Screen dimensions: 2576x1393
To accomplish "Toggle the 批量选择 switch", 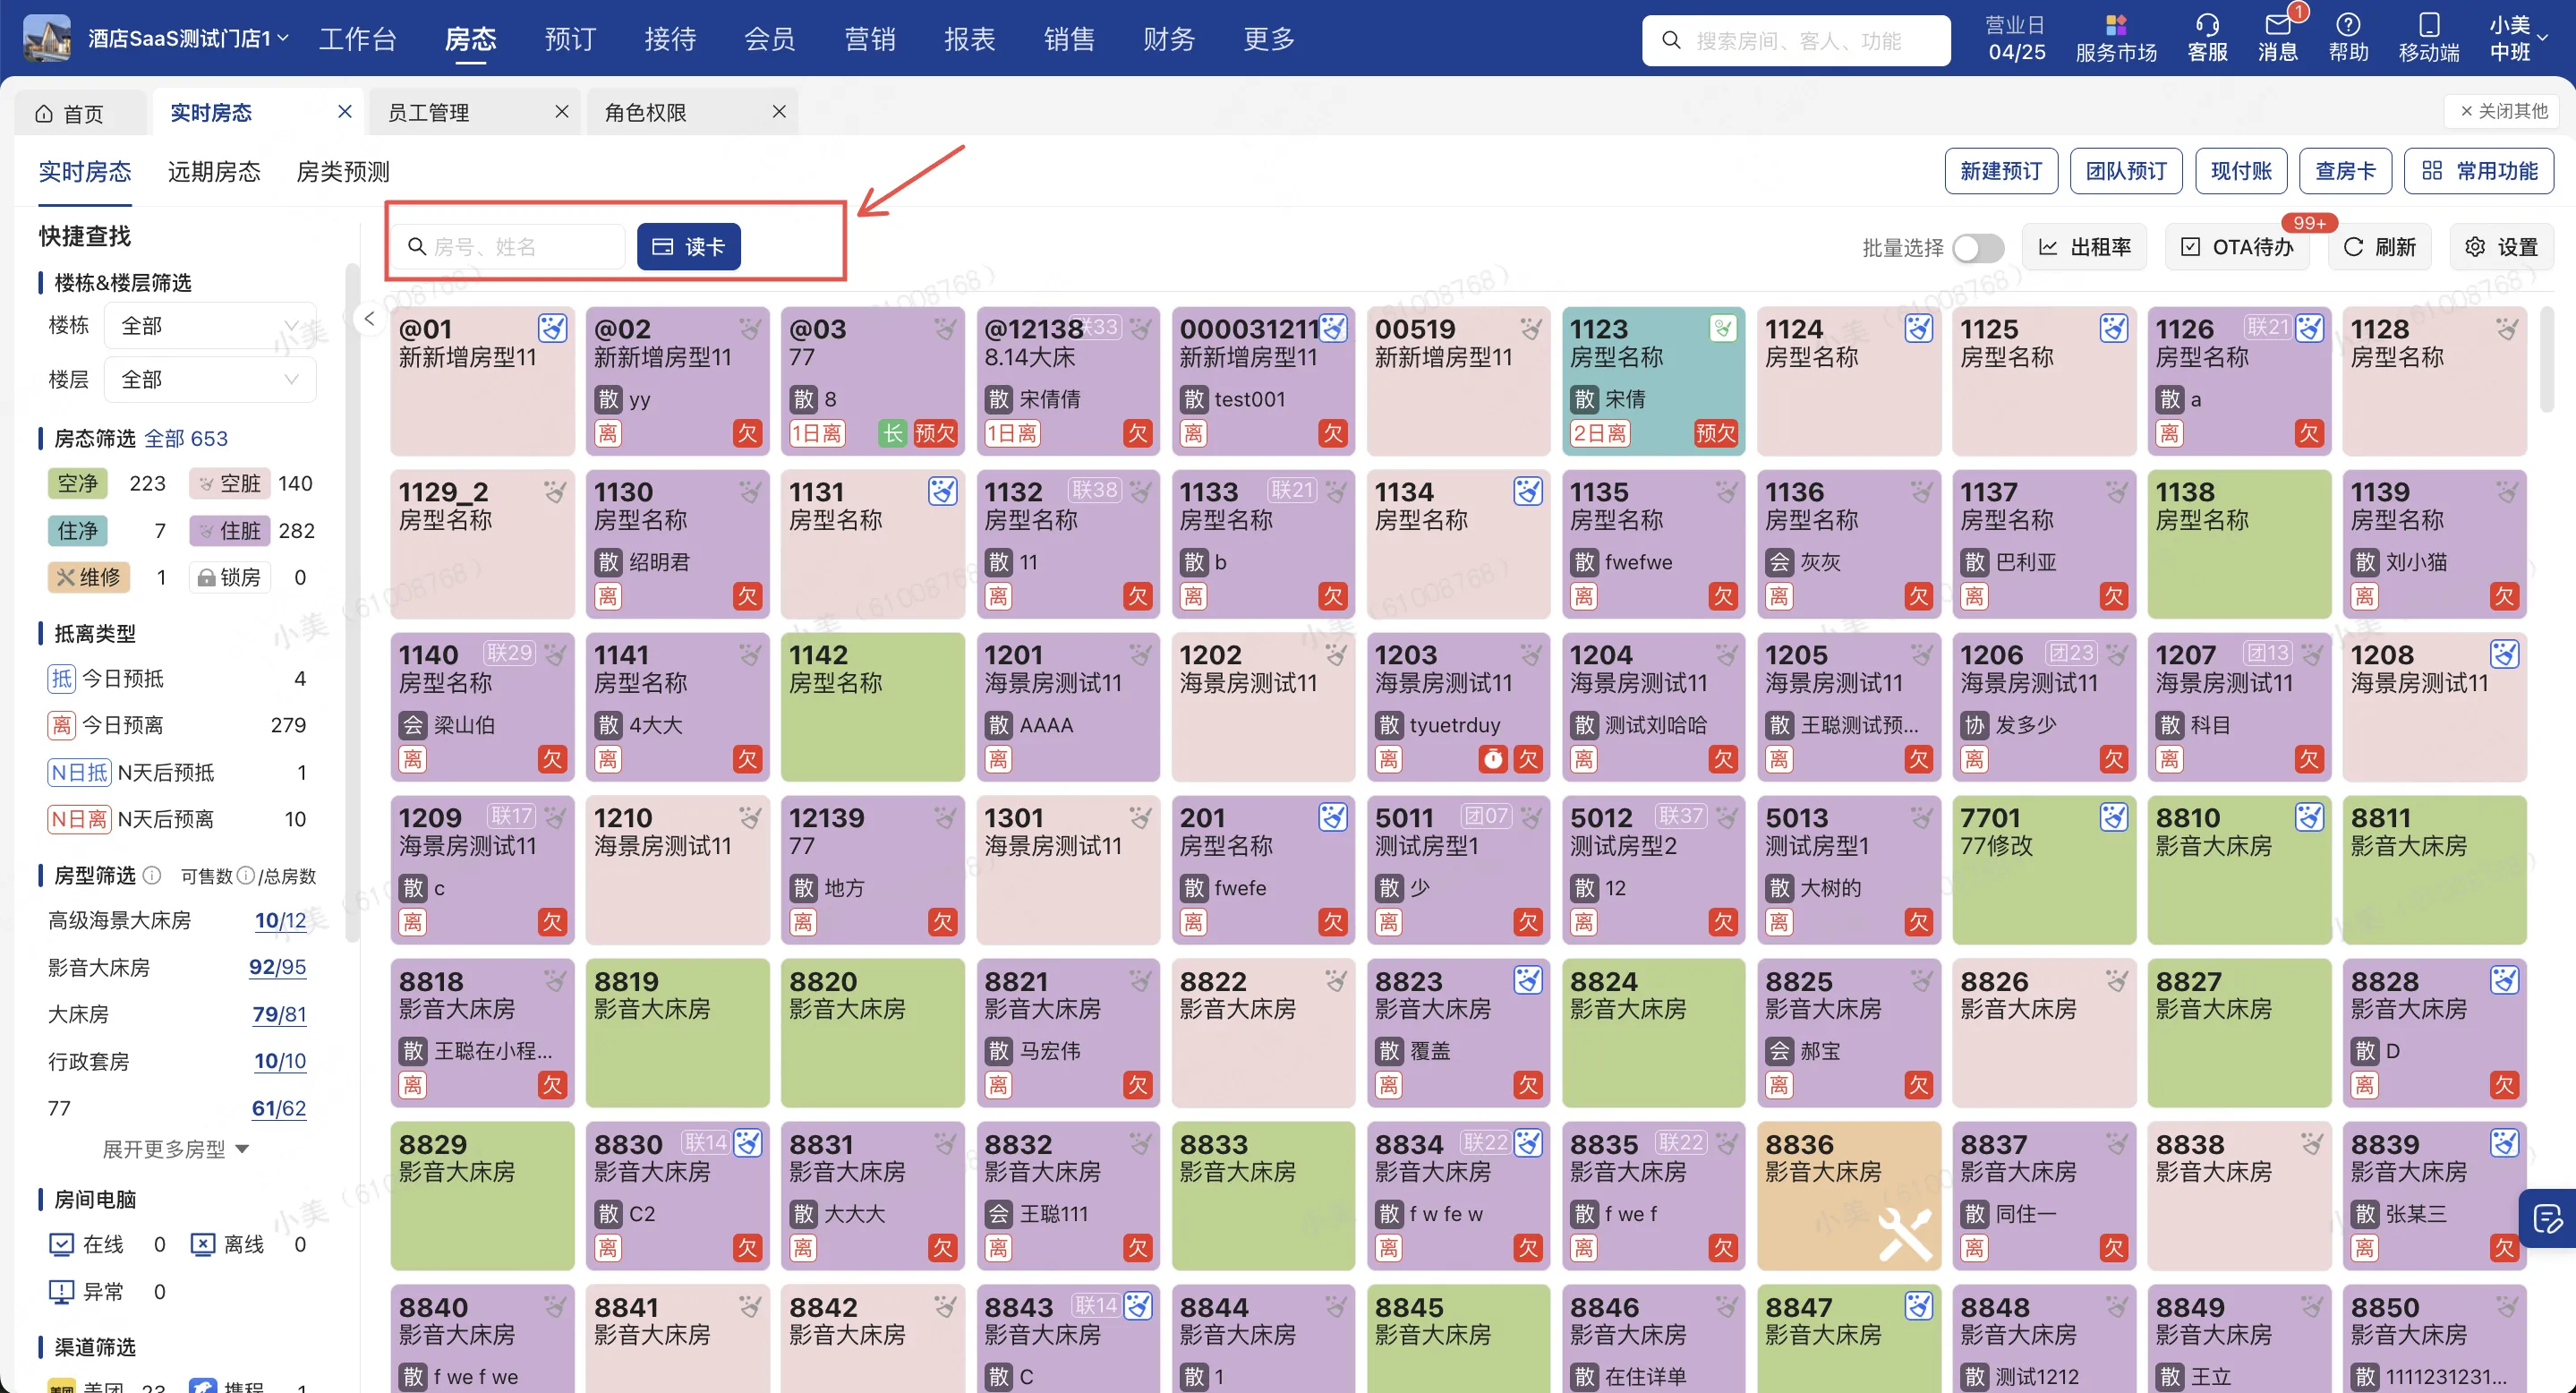I will [x=1978, y=247].
